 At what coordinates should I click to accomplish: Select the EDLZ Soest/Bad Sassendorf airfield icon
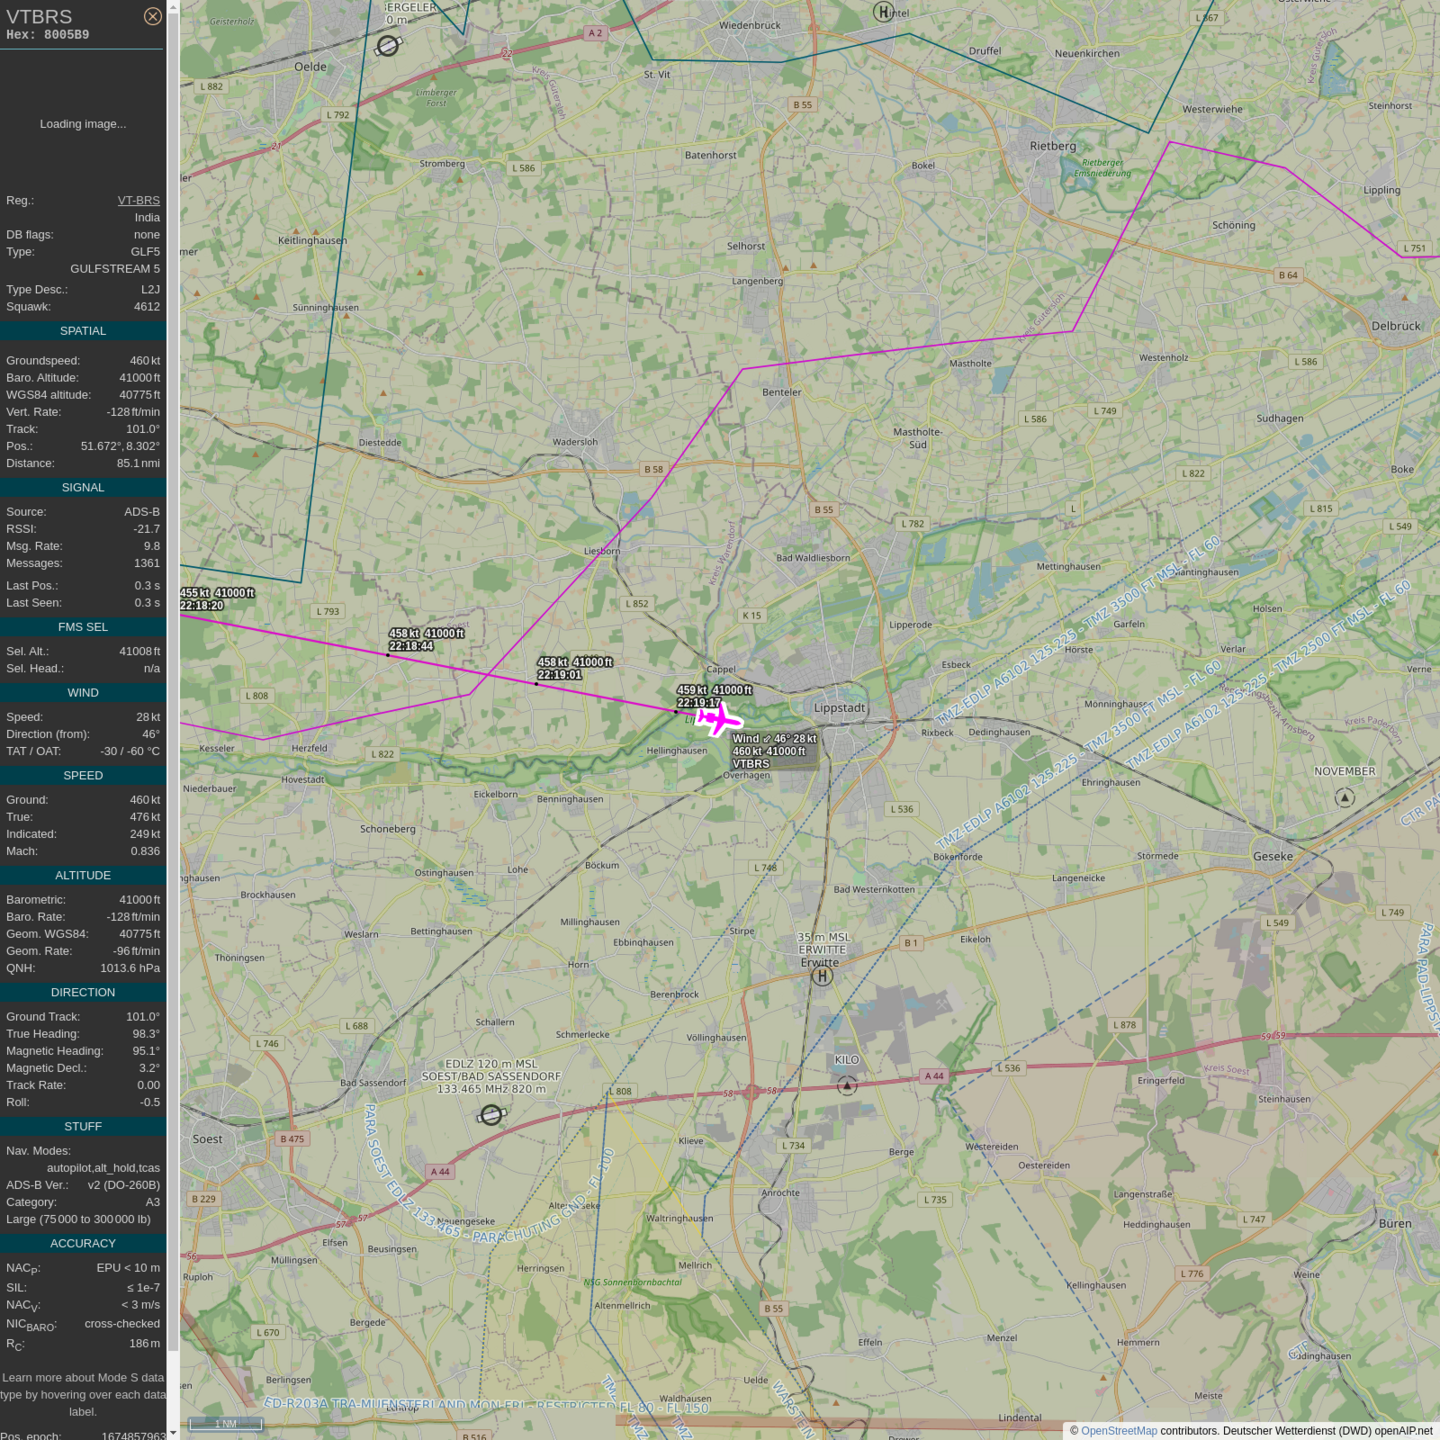tap(491, 1115)
